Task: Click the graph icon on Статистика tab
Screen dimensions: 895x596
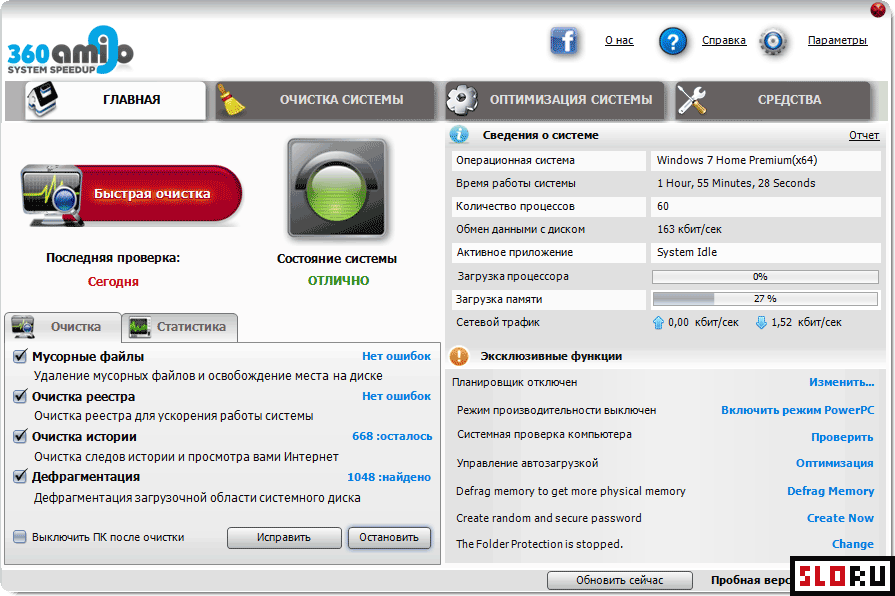Action: coord(140,327)
